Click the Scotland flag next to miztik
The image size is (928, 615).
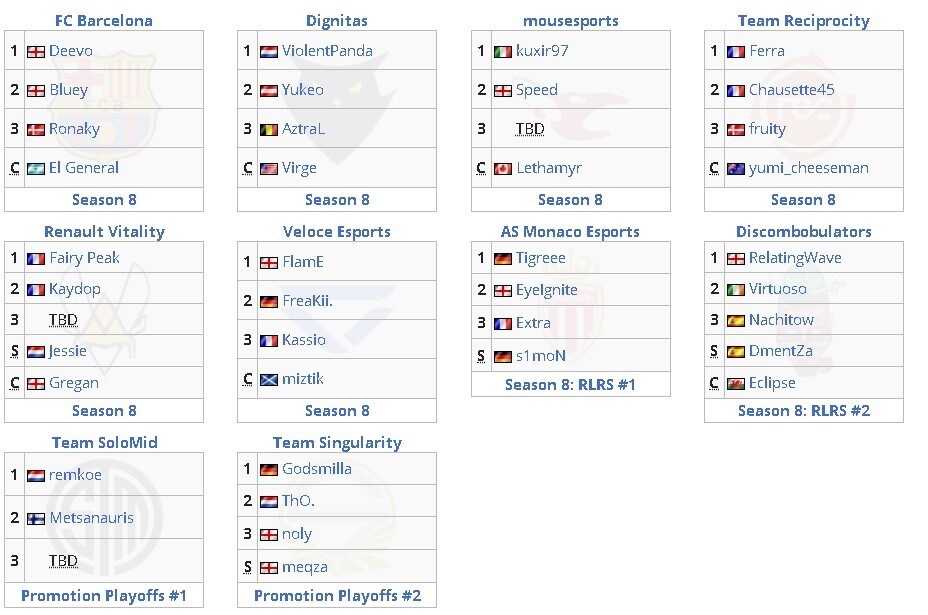click(269, 379)
